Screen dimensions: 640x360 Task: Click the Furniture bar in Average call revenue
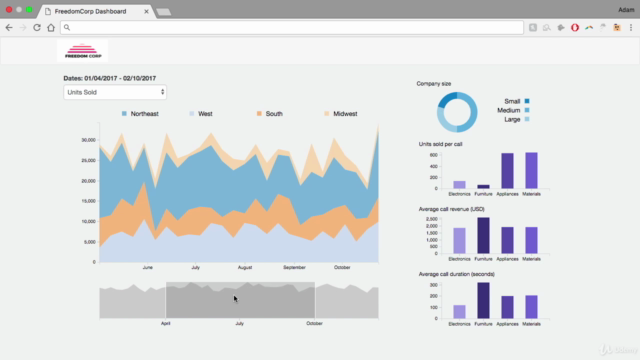click(x=483, y=236)
